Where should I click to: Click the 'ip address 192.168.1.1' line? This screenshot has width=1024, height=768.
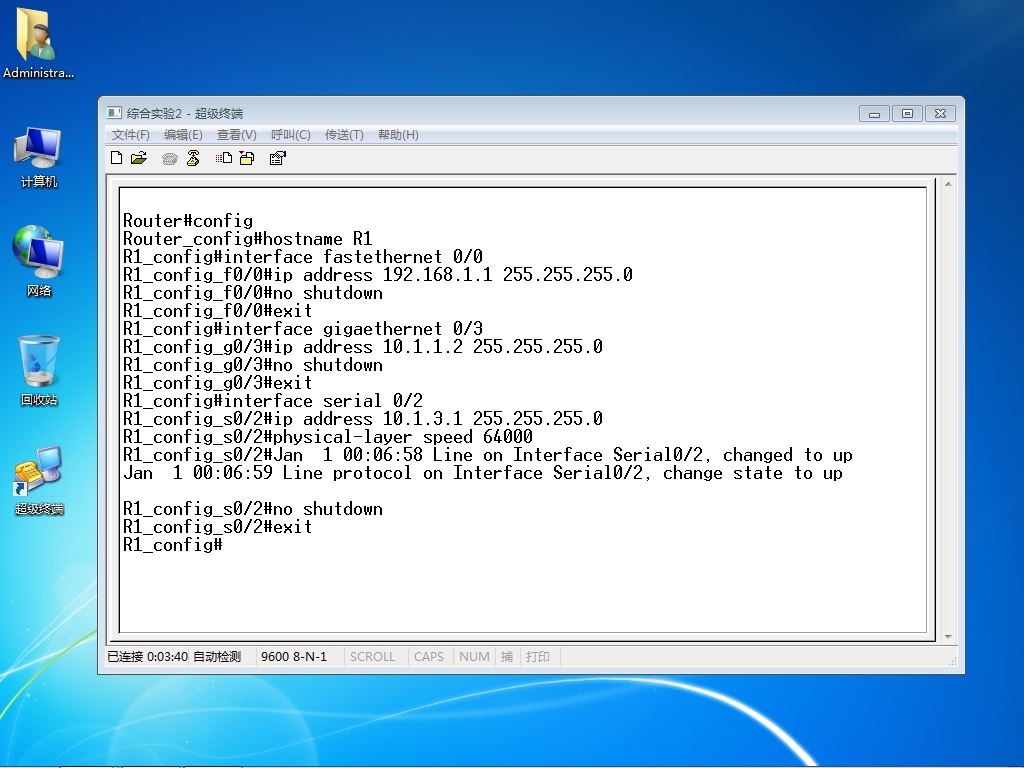377,275
